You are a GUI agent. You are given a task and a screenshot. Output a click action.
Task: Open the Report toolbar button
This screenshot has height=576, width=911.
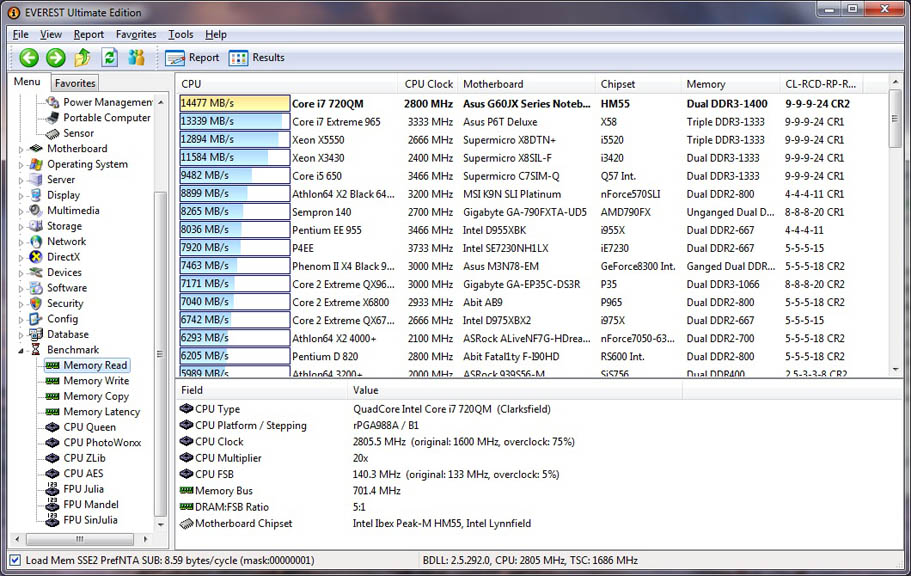point(192,58)
